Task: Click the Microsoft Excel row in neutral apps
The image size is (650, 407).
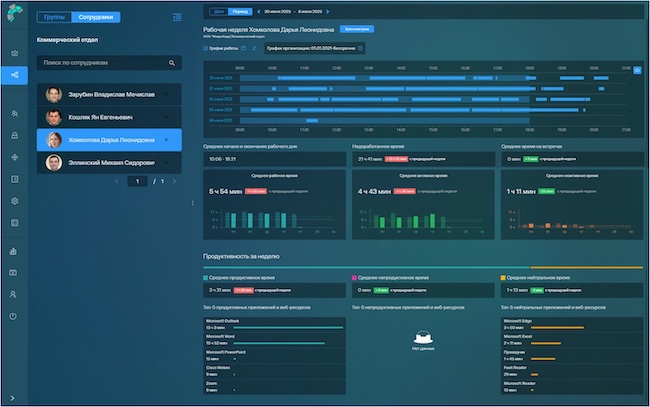Action: pos(572,340)
